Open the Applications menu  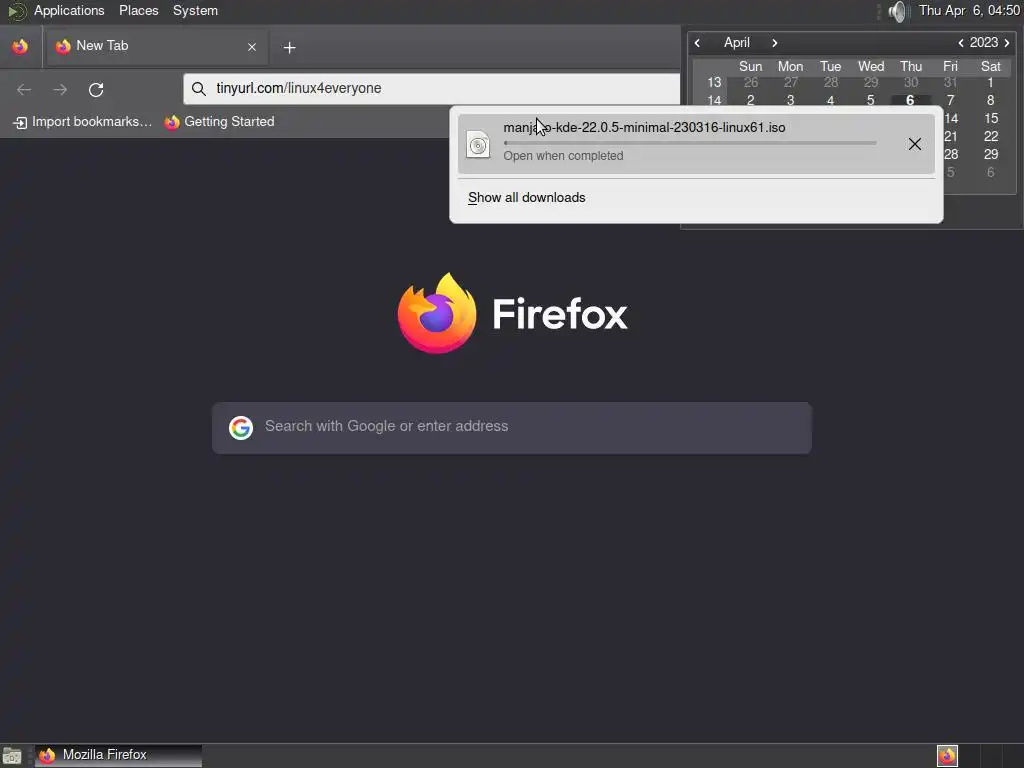click(69, 11)
